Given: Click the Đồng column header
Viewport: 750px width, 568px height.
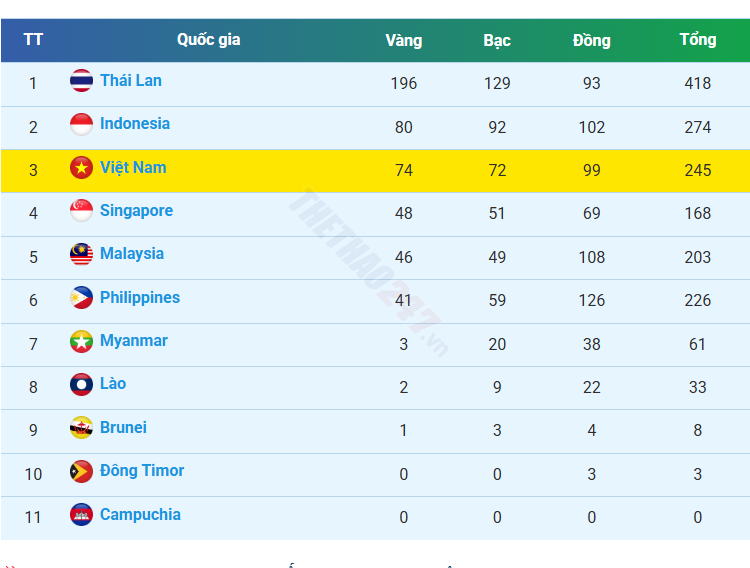Looking at the screenshot, I should (x=592, y=40).
